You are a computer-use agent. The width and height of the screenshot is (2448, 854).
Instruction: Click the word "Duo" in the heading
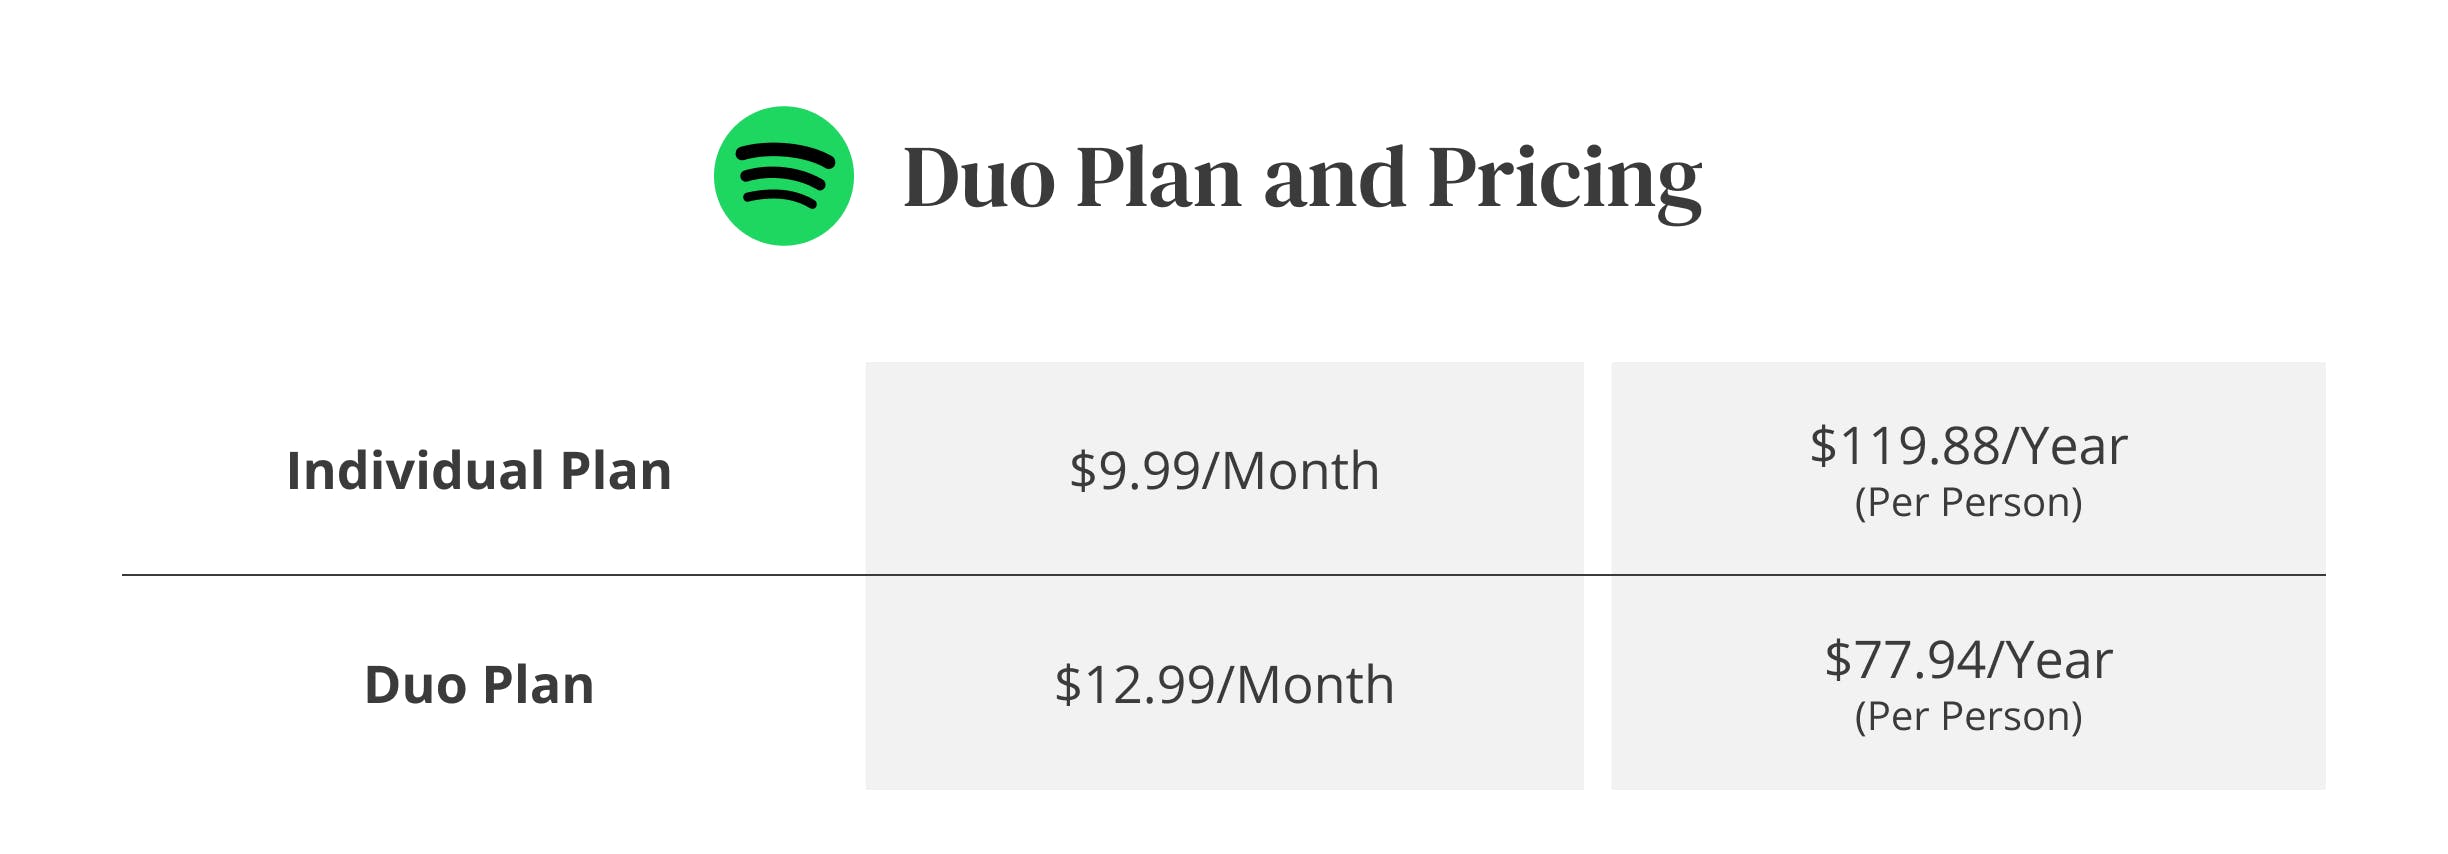point(979,178)
